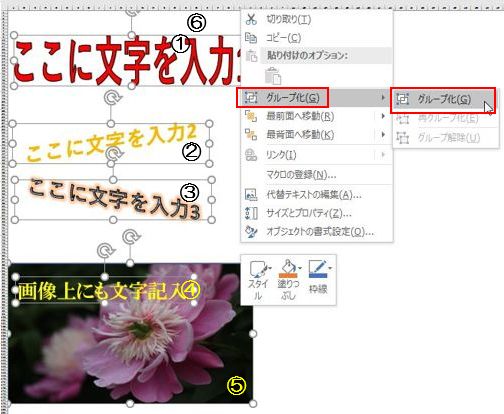This screenshot has height=414, width=504.
Task: Open the スタイル style gallery icon
Action: (258, 269)
